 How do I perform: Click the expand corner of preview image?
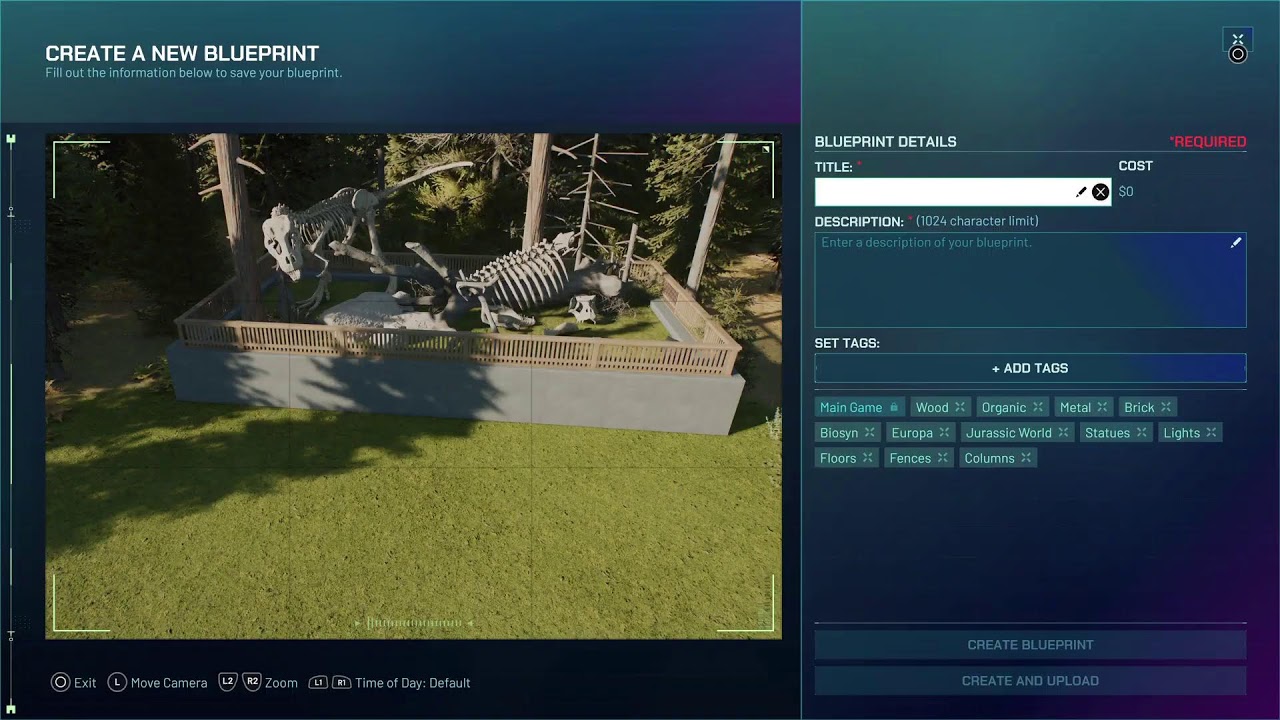[766, 150]
